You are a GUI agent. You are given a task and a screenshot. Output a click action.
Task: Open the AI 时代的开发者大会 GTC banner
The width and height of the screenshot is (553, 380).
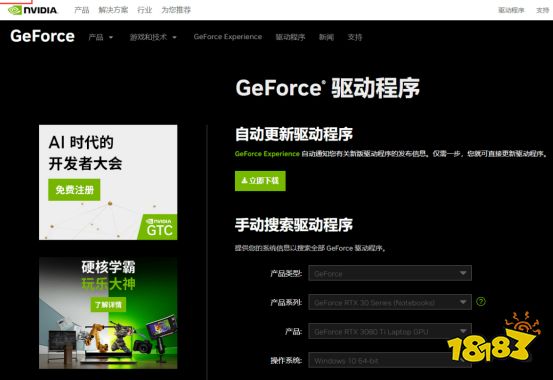point(108,182)
